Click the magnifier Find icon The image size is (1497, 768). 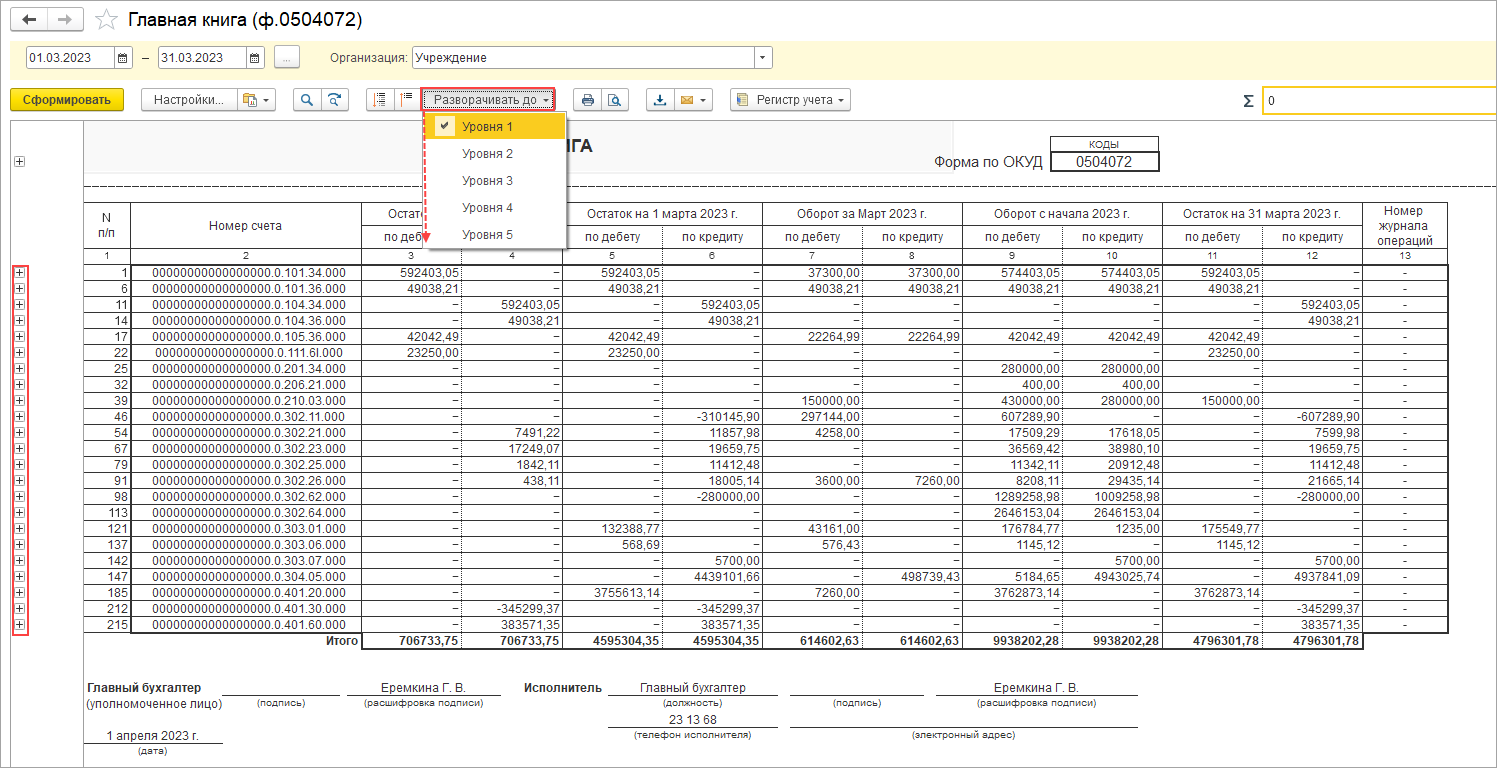click(x=306, y=100)
